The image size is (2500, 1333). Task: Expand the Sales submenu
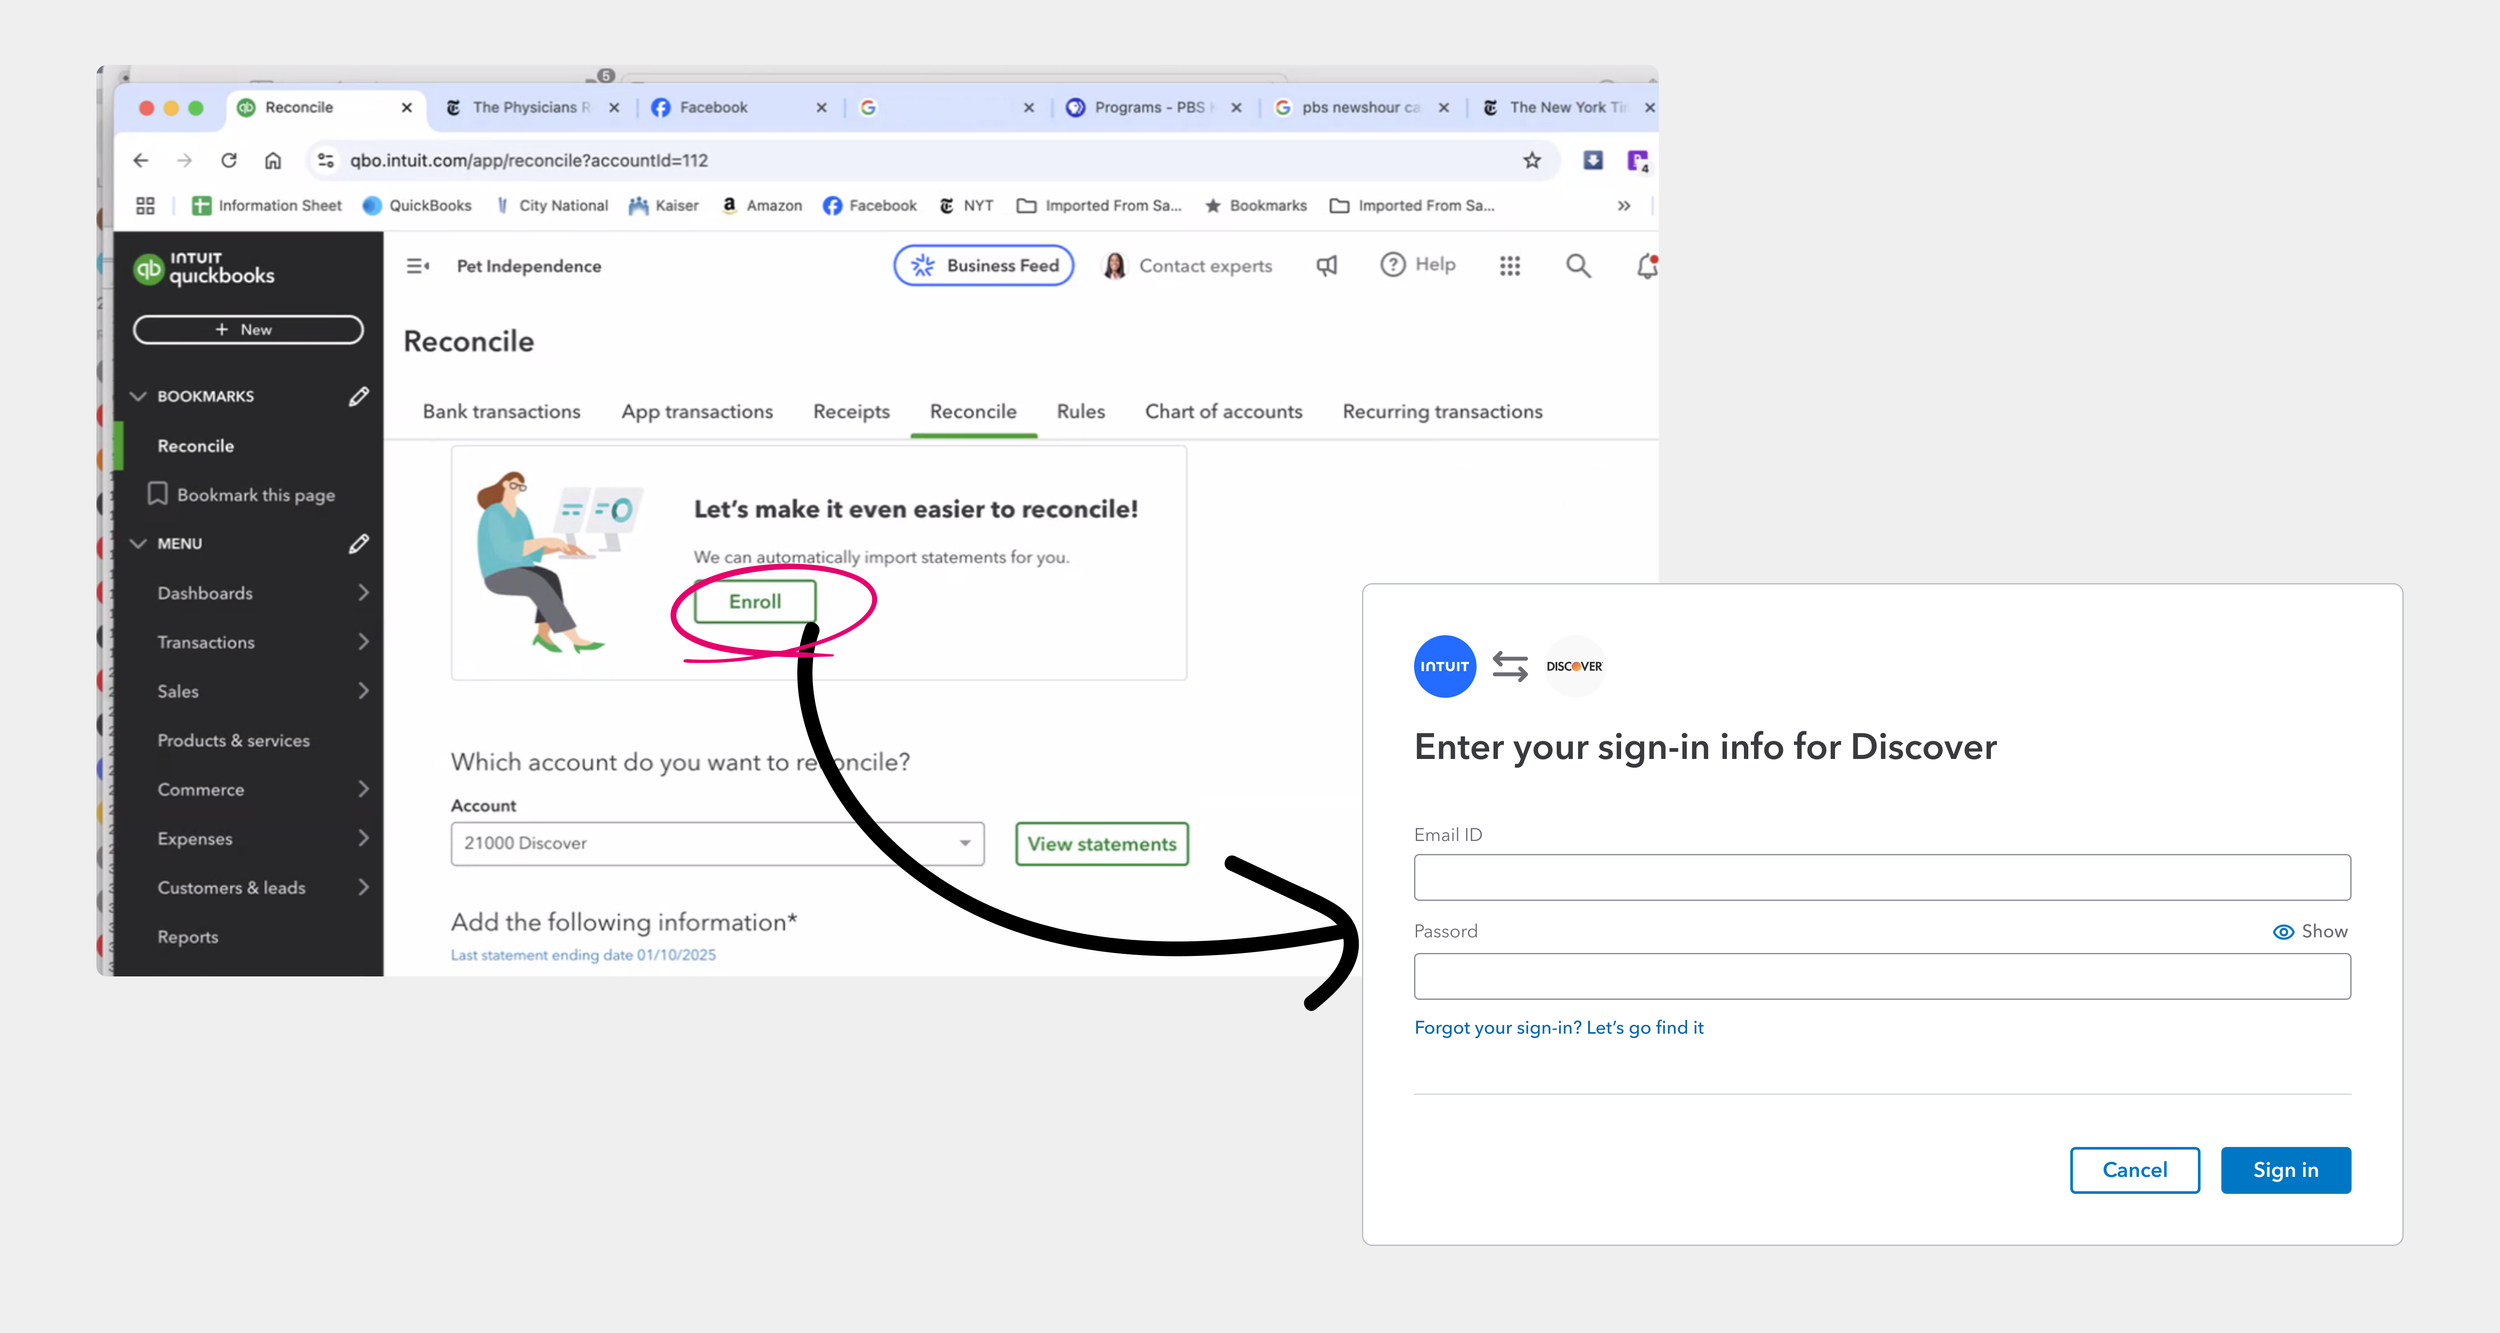pos(364,691)
